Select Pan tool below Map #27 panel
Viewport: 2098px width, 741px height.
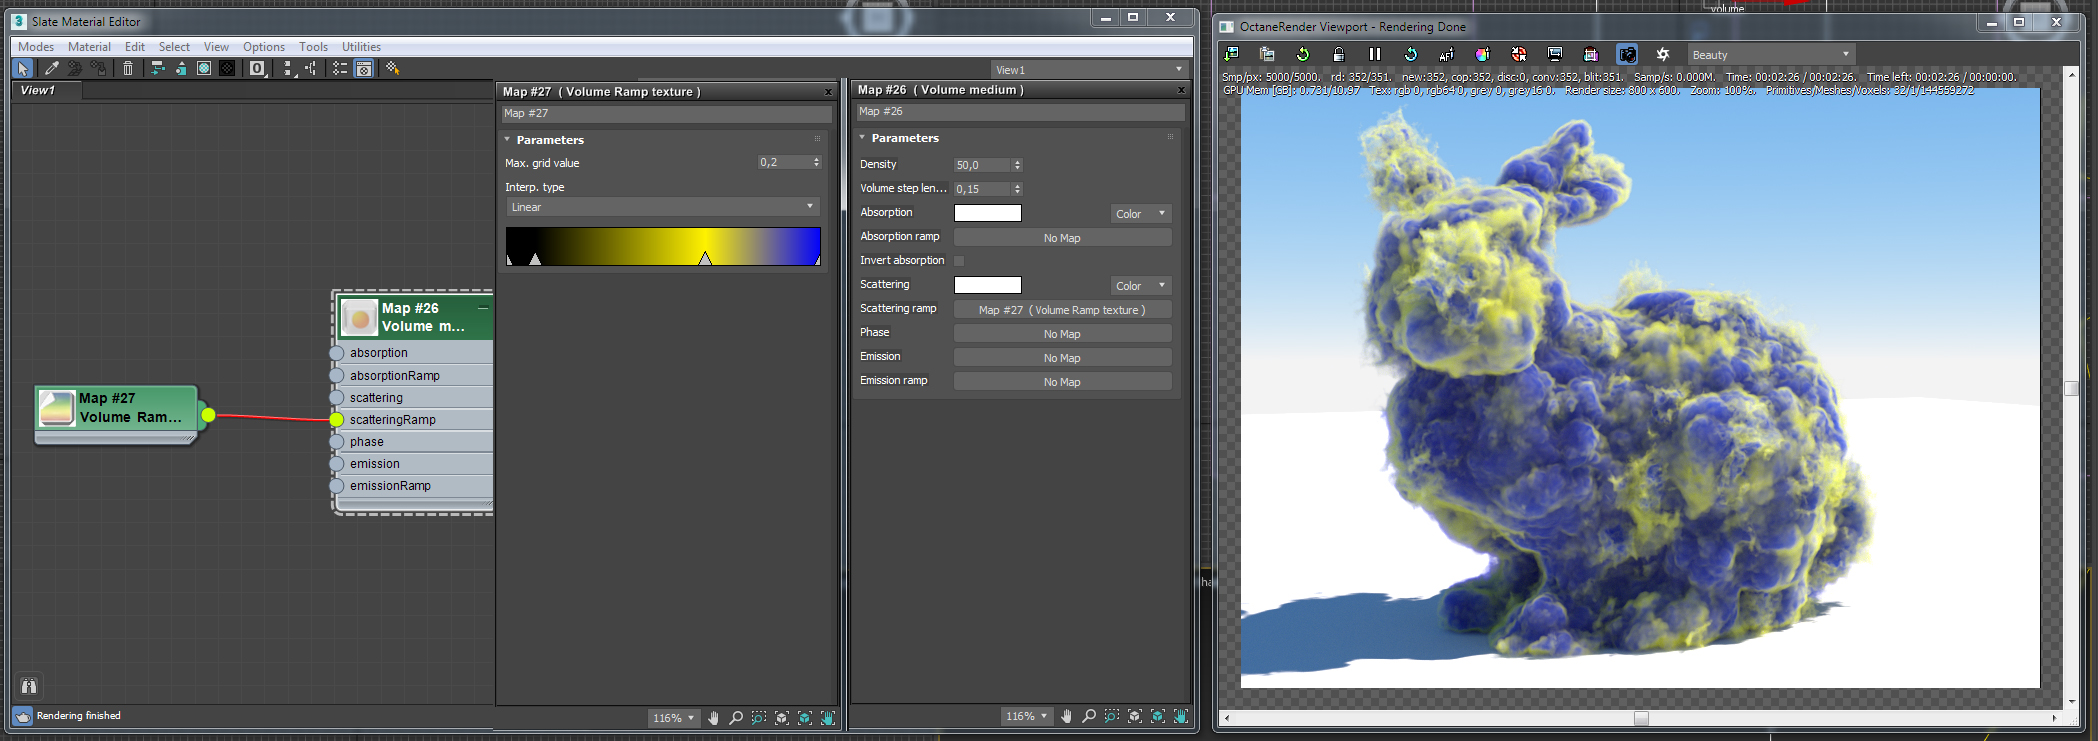coord(713,718)
